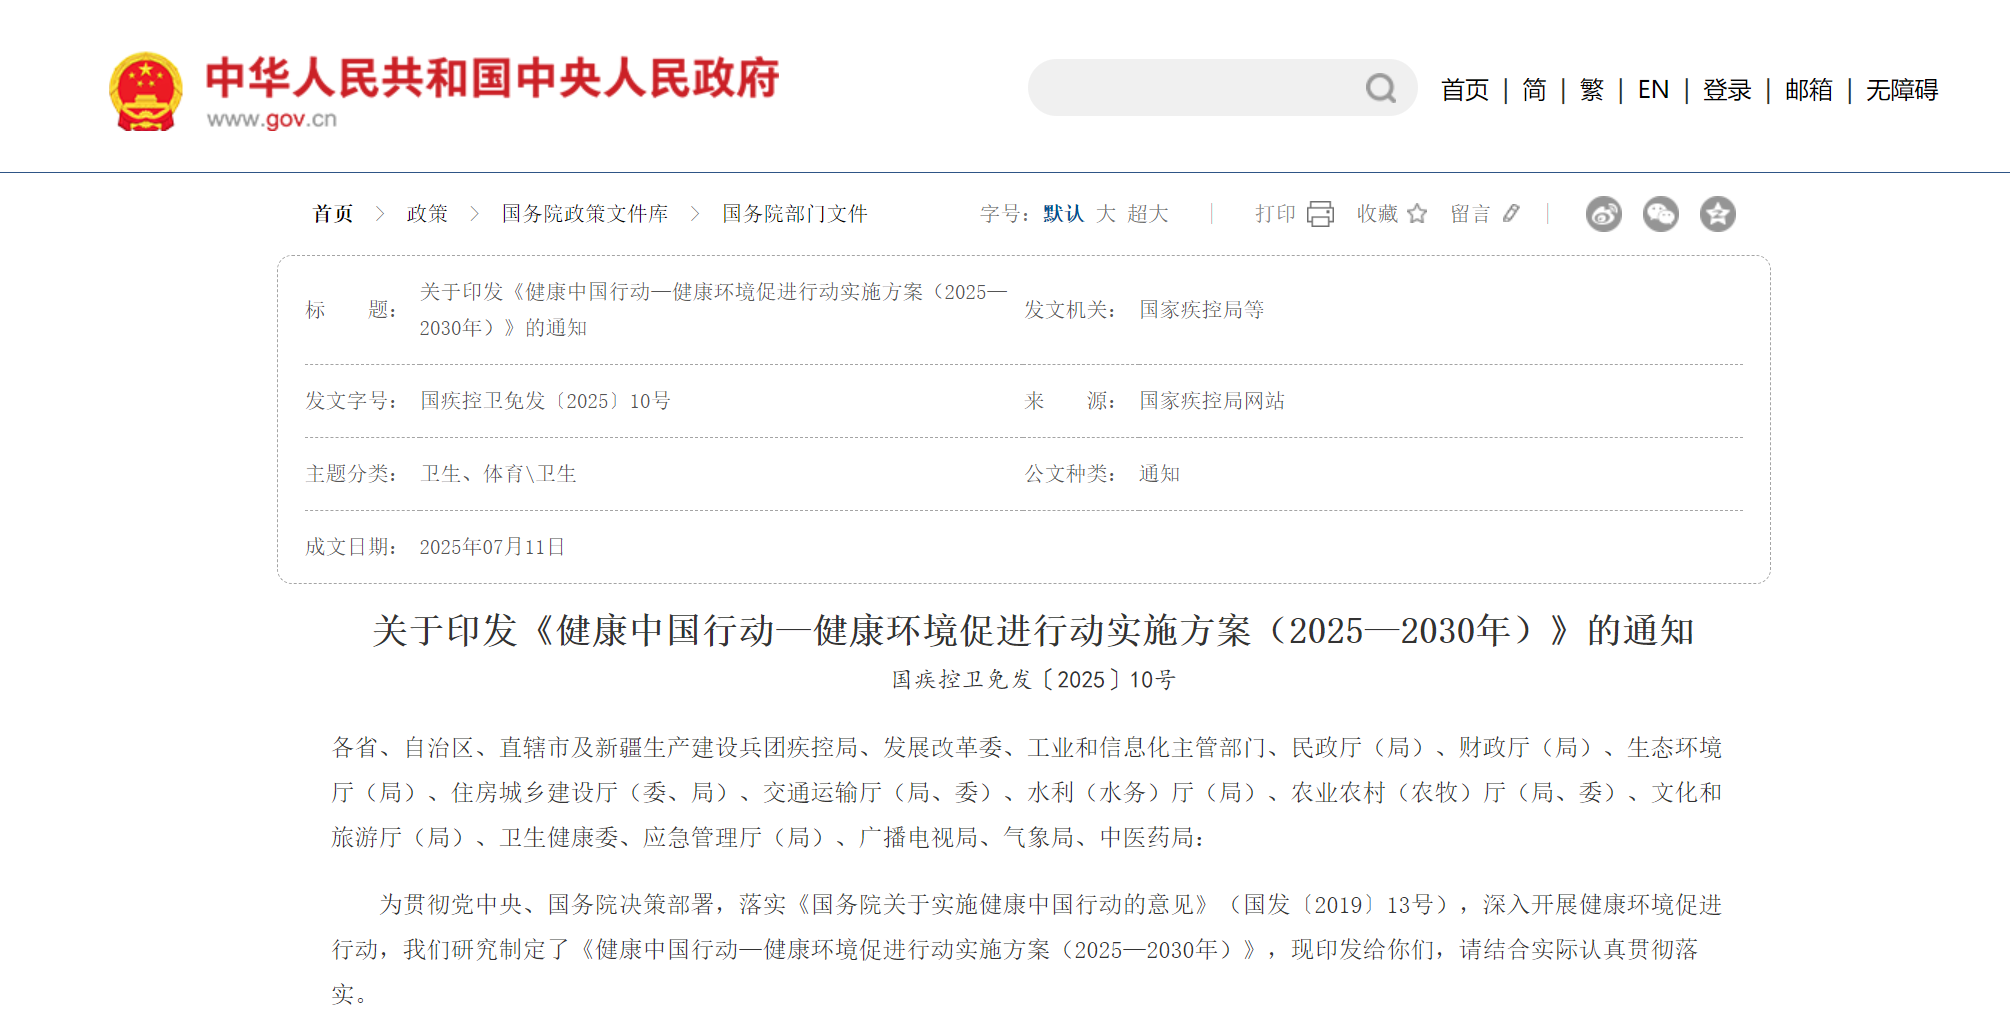The width and height of the screenshot is (2010, 1027).
Task: Click the 发文字号 field label
Action: coord(351,401)
